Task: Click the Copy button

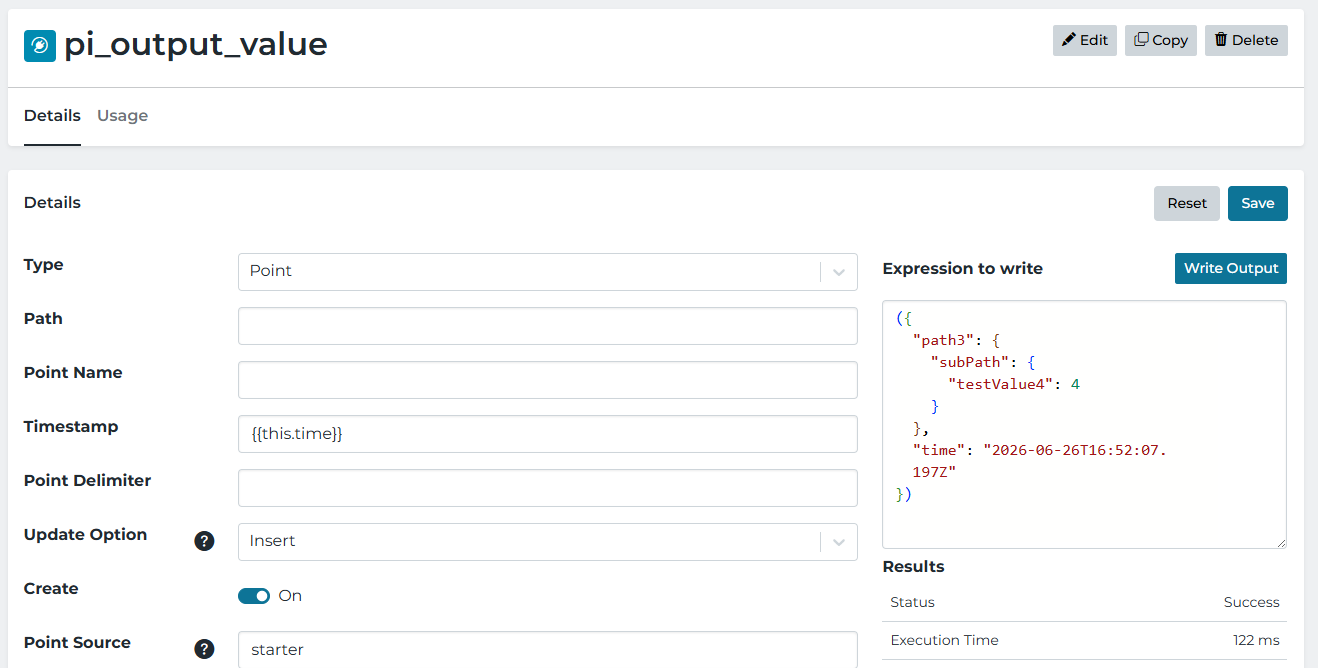Action: [x=1161, y=40]
